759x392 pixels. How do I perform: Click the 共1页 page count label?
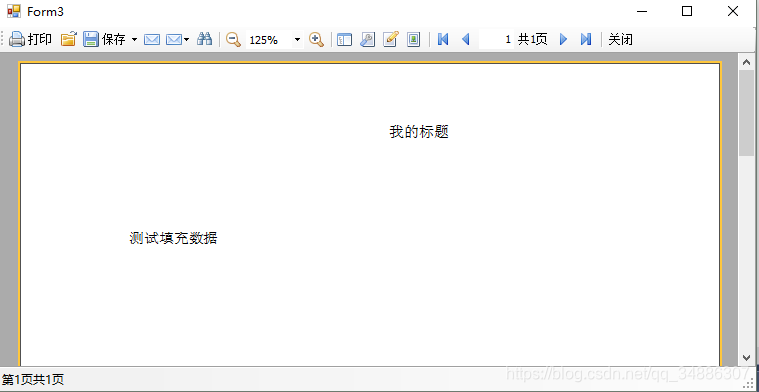coord(532,39)
